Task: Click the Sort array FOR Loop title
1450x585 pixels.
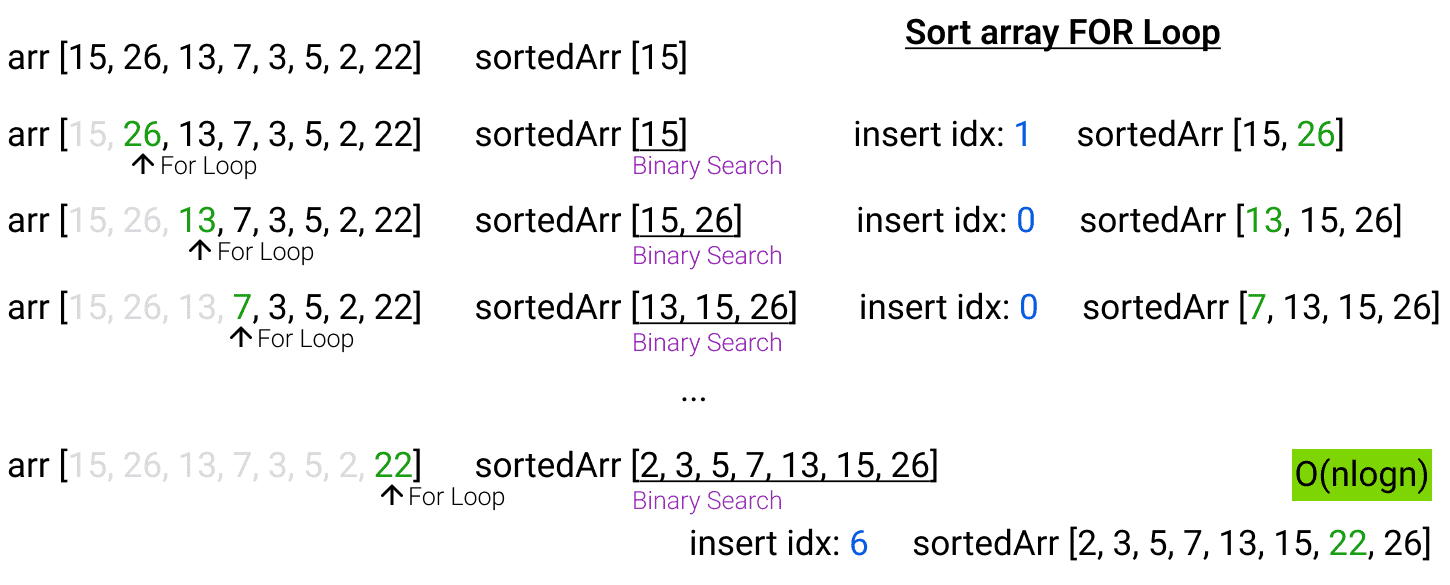Action: coord(1063,33)
